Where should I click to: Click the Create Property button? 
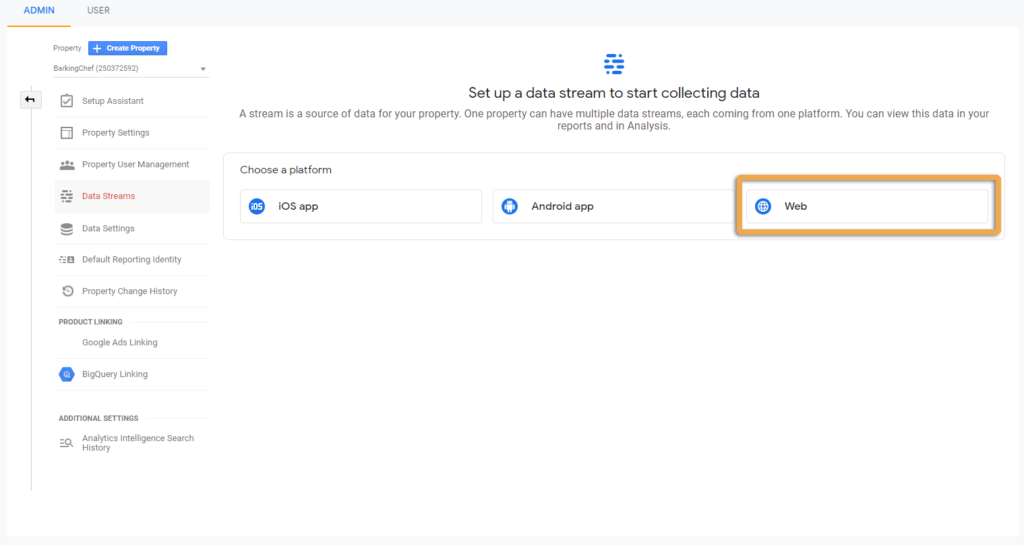point(127,48)
